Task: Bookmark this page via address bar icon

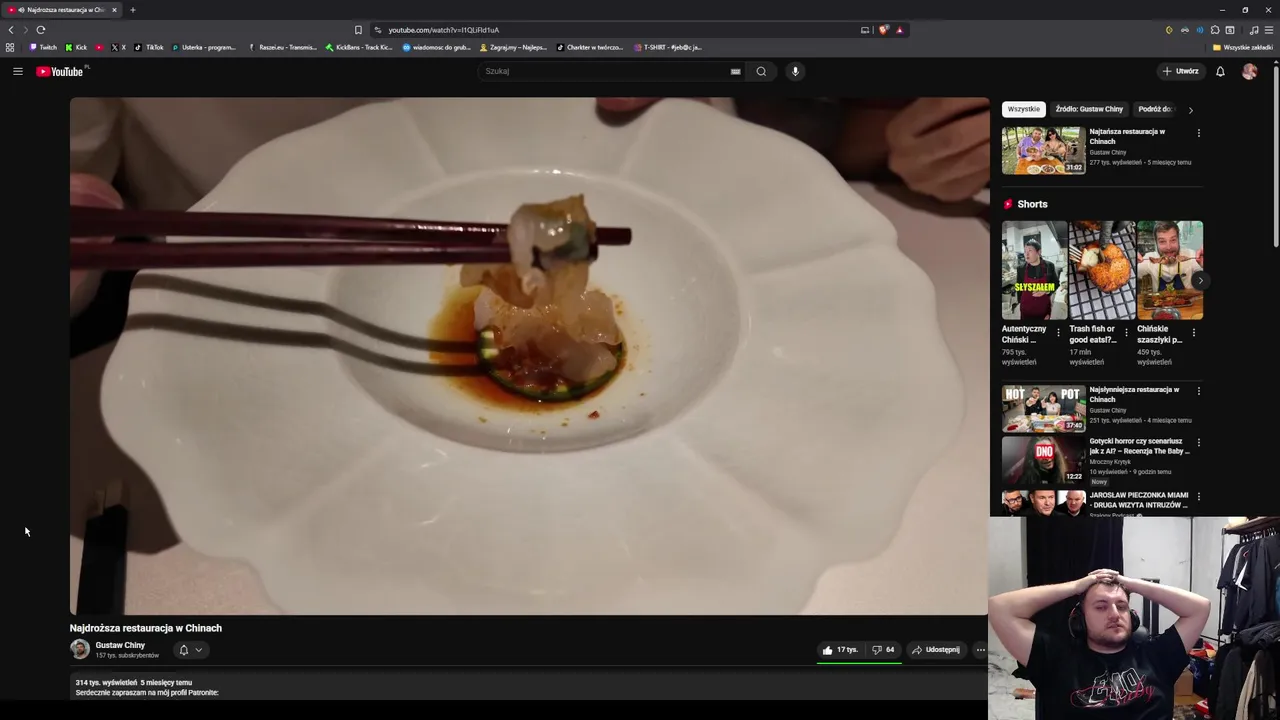Action: tap(358, 30)
